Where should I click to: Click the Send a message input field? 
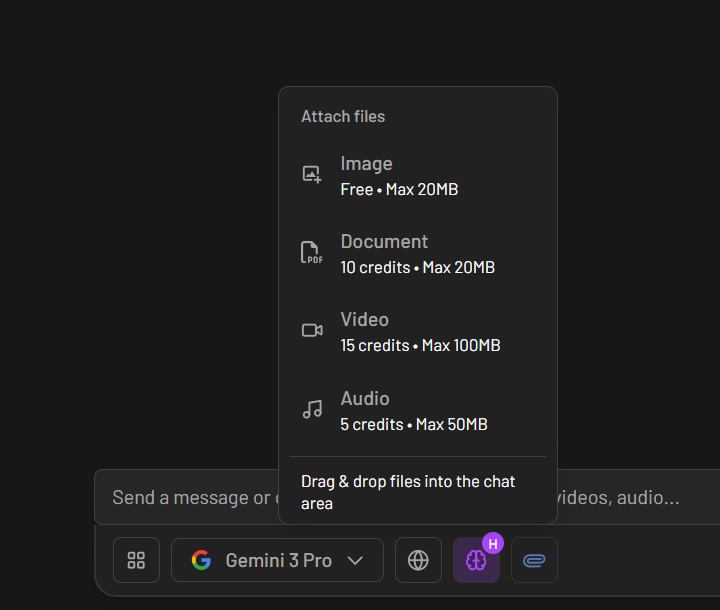[407, 497]
